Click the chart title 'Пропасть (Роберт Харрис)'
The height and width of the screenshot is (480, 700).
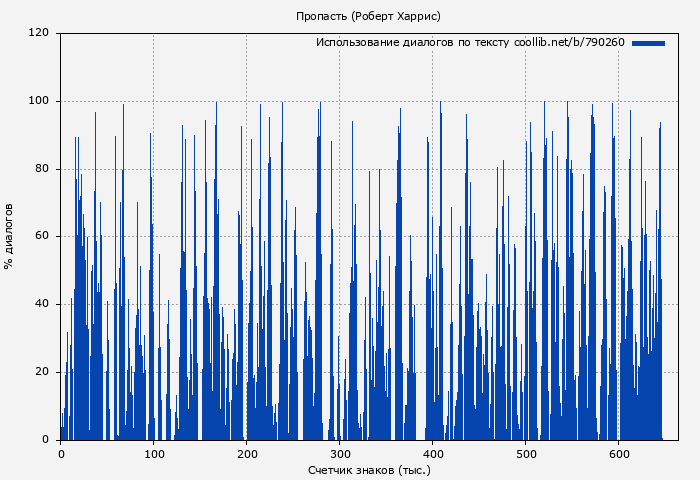368,17
